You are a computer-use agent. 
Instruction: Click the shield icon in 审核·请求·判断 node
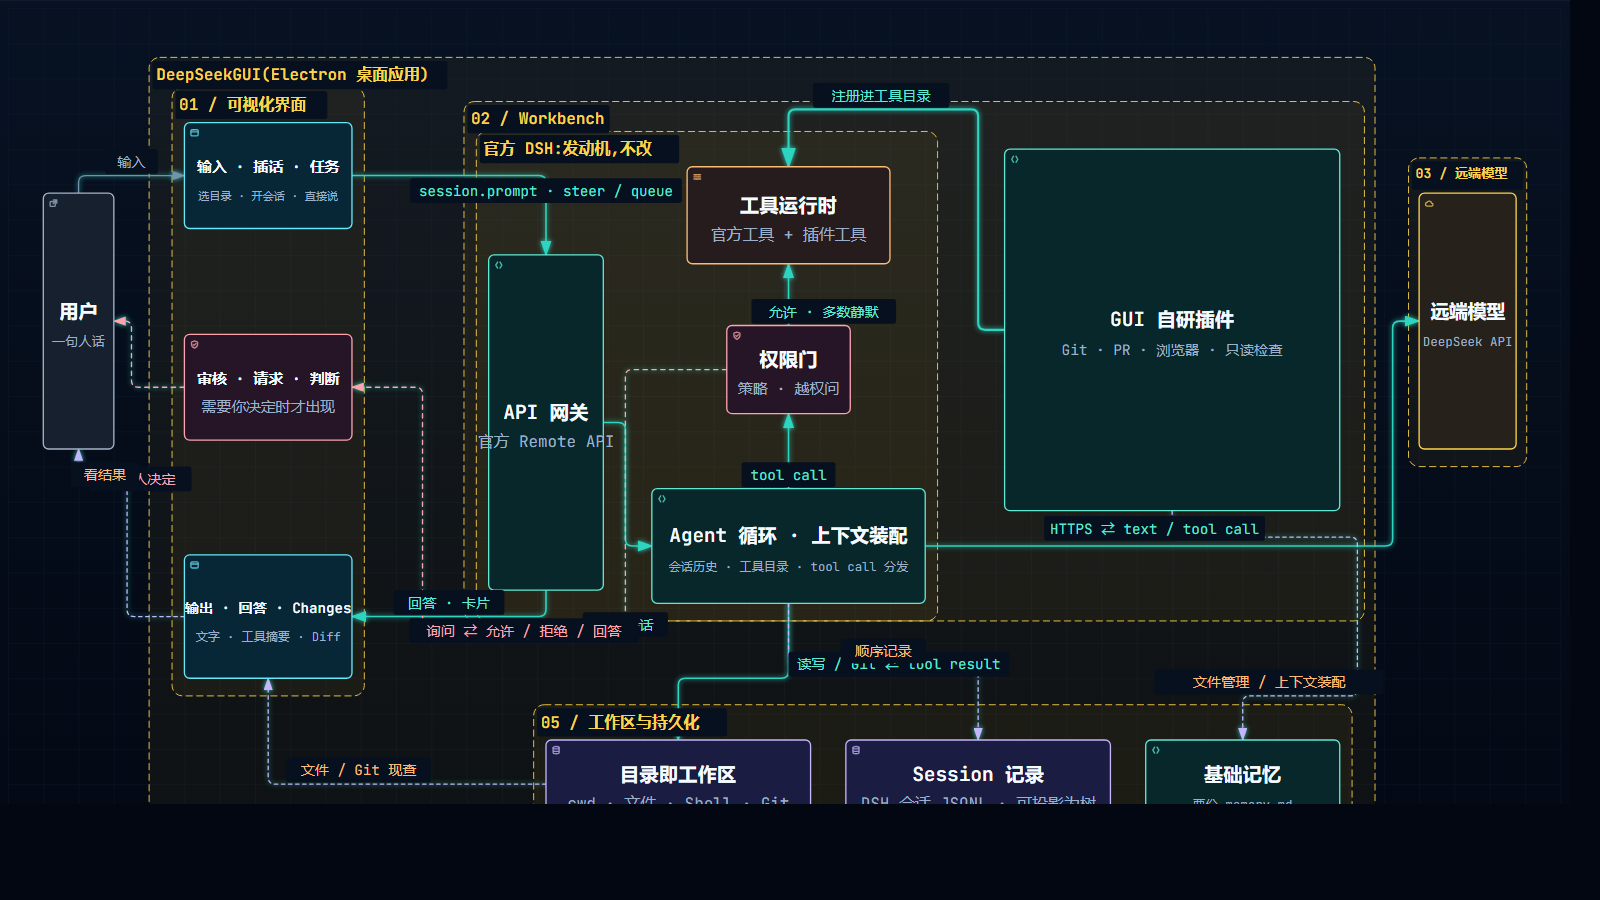tap(195, 344)
